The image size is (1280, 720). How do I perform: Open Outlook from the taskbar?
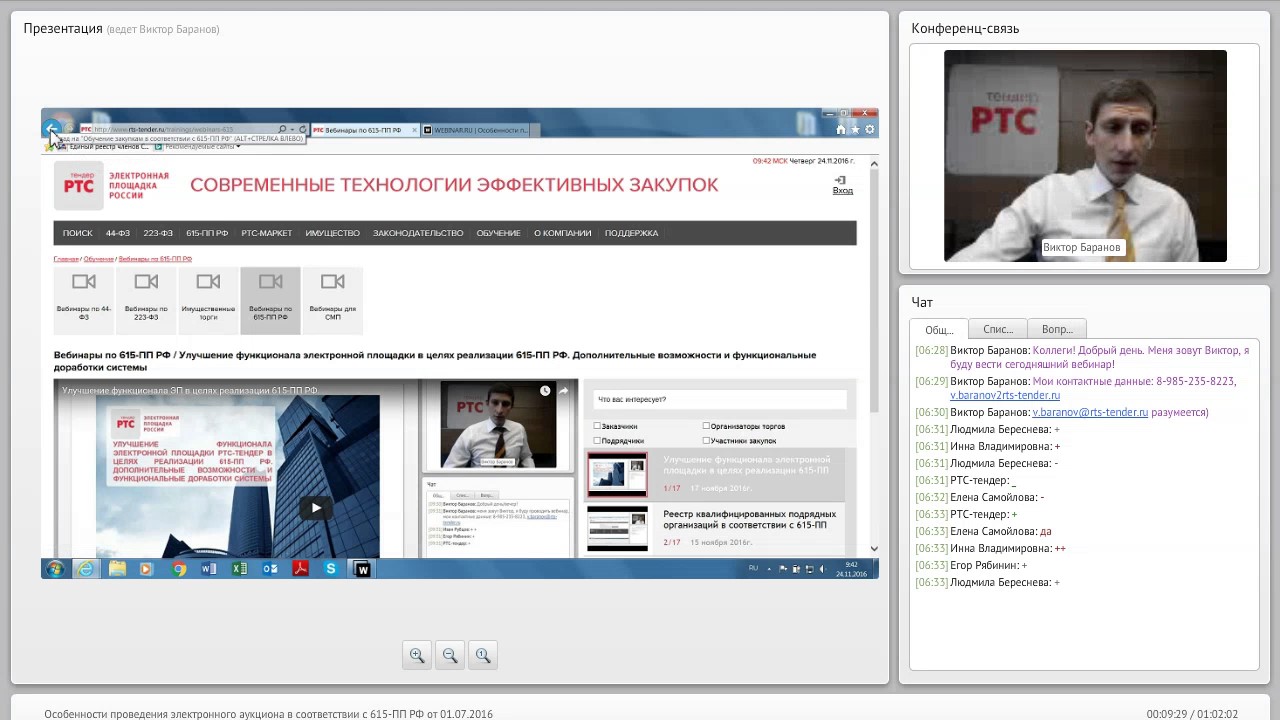[x=270, y=569]
